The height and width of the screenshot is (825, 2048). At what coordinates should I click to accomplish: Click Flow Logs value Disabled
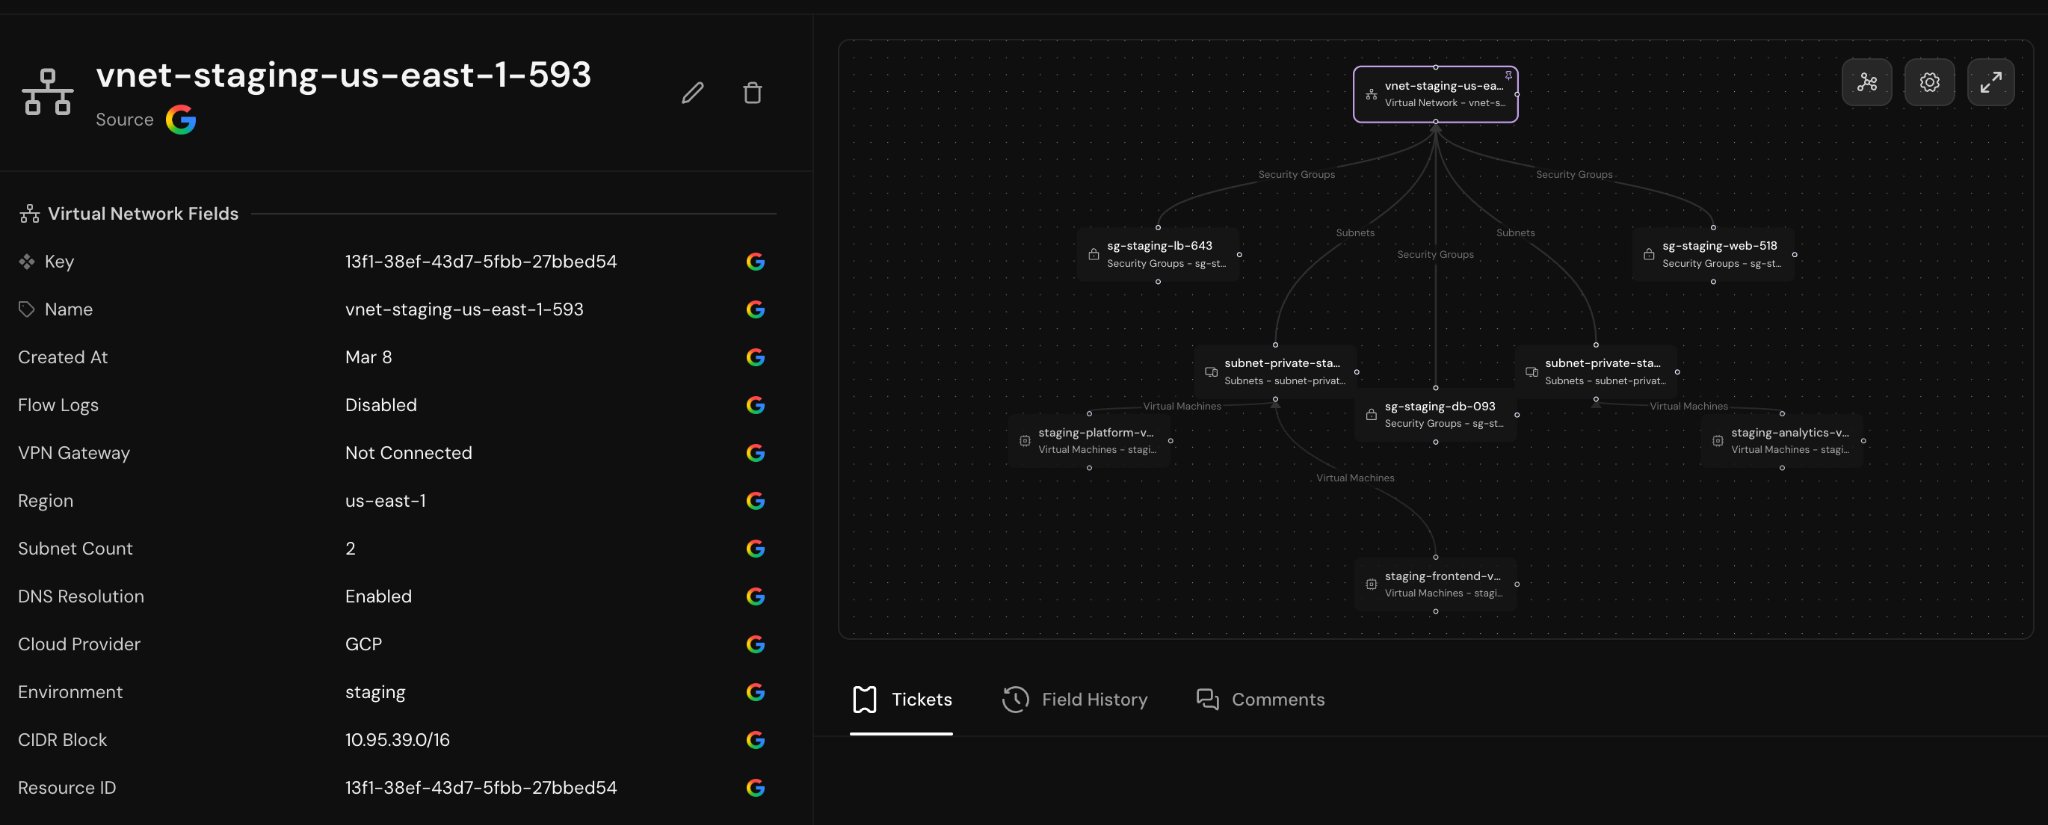click(381, 405)
